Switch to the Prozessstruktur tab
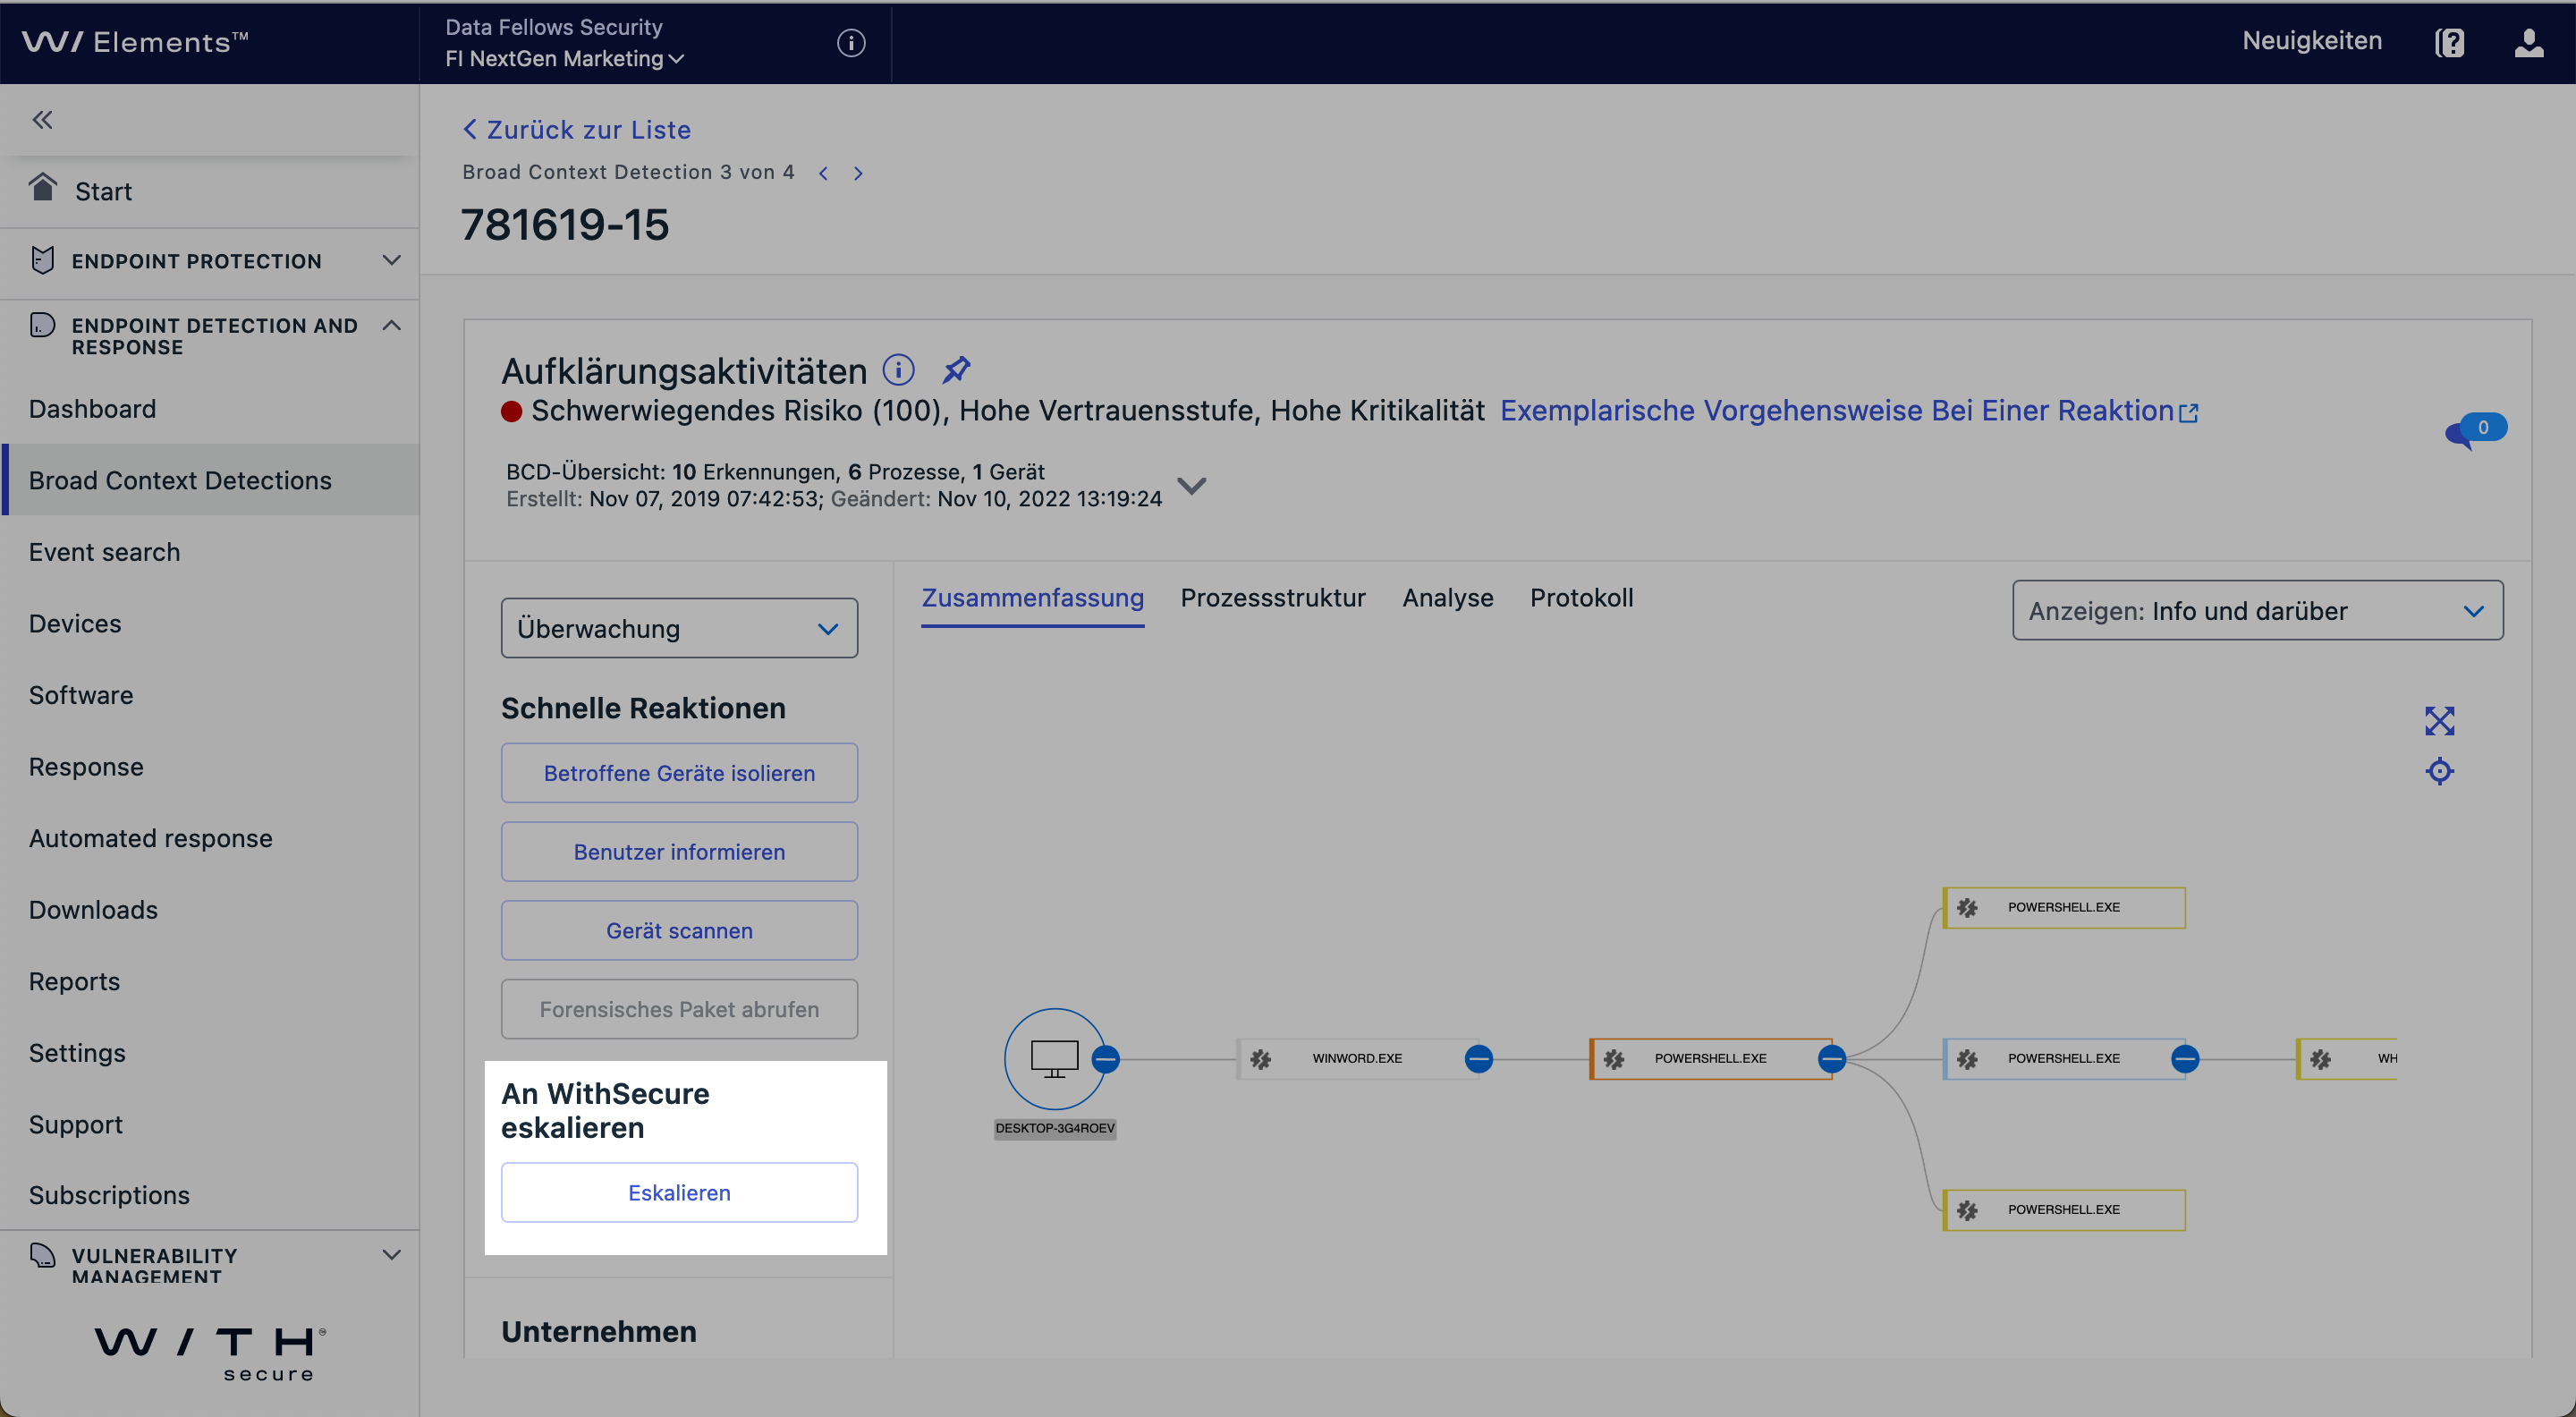 1272,597
